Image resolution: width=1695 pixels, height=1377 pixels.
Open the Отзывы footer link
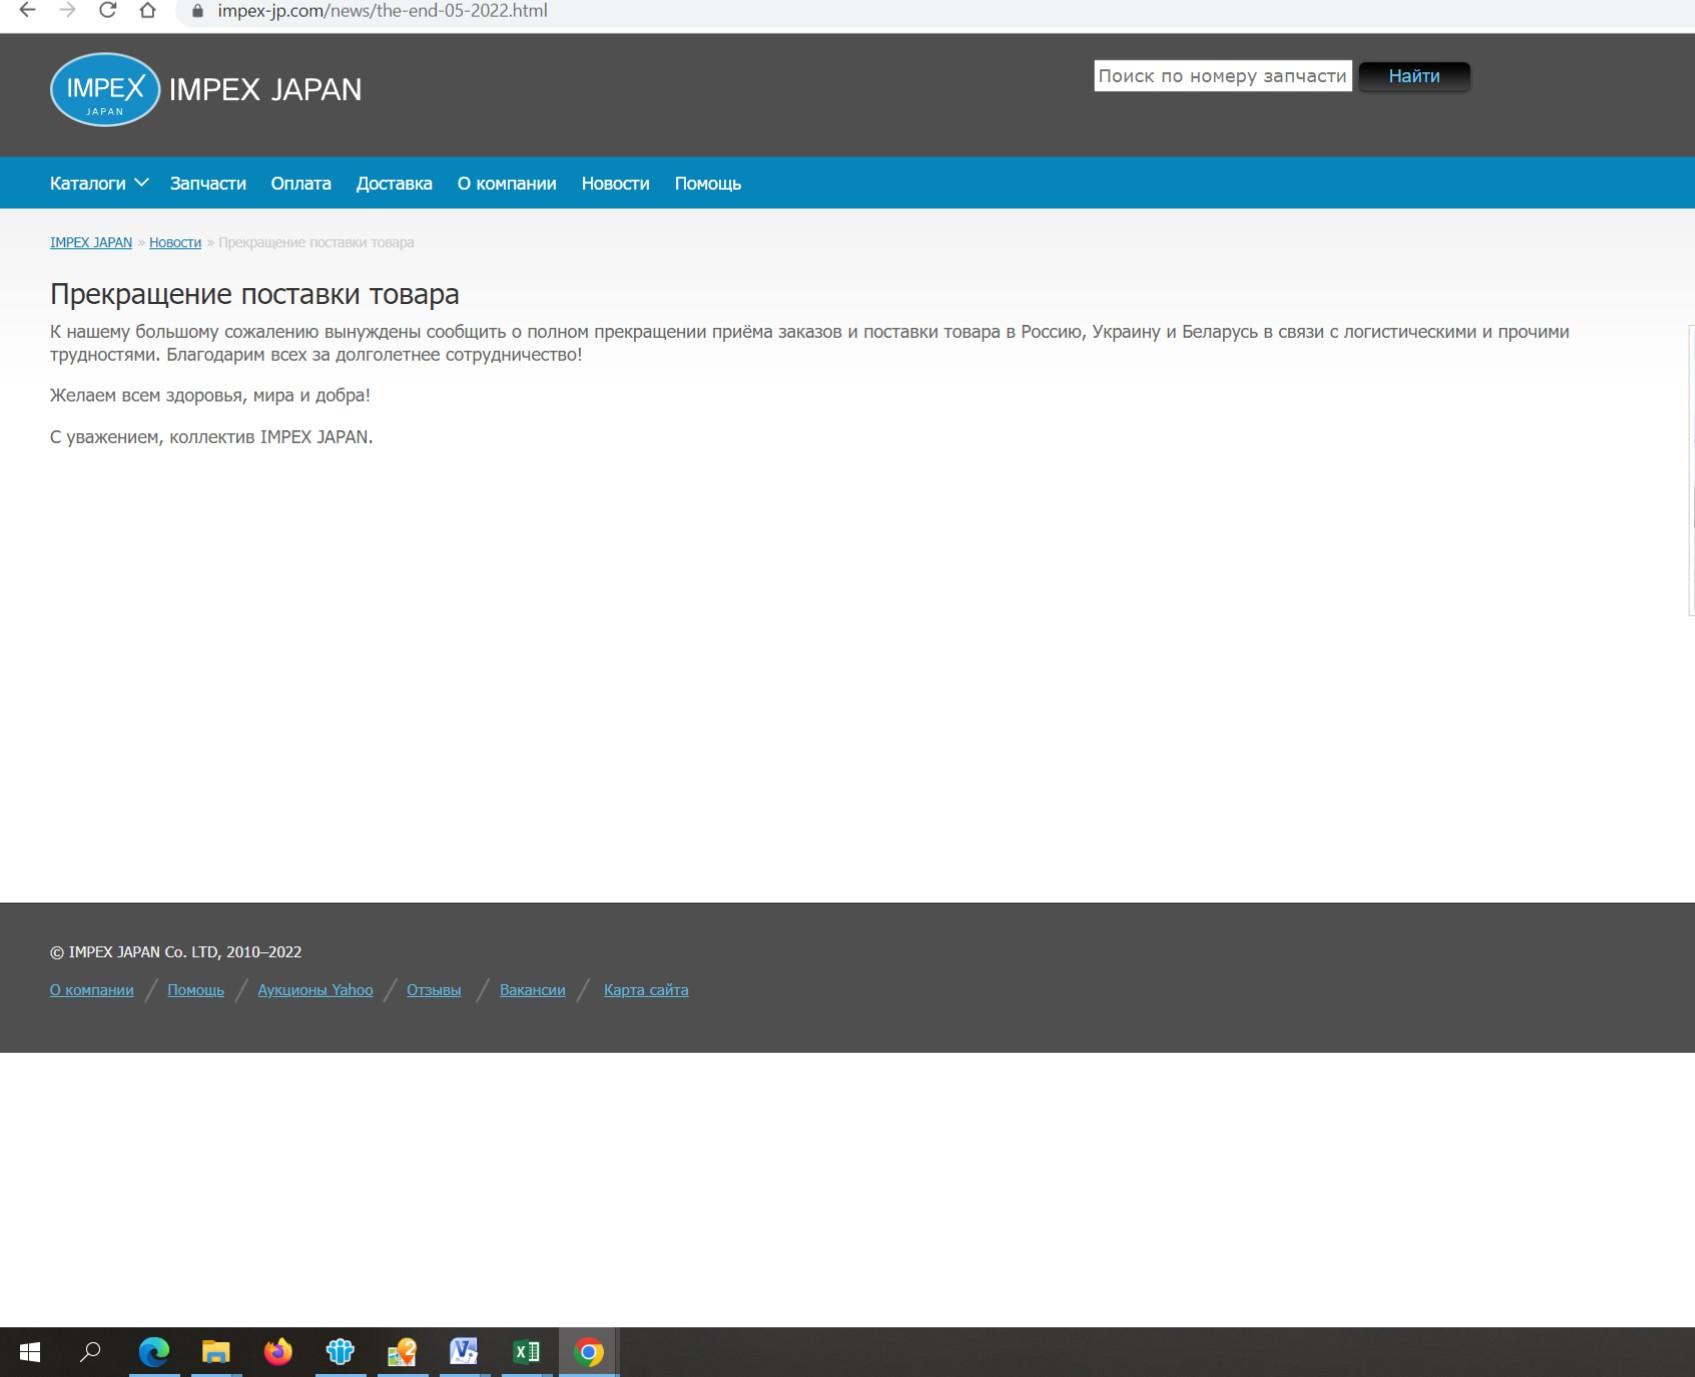click(x=434, y=990)
